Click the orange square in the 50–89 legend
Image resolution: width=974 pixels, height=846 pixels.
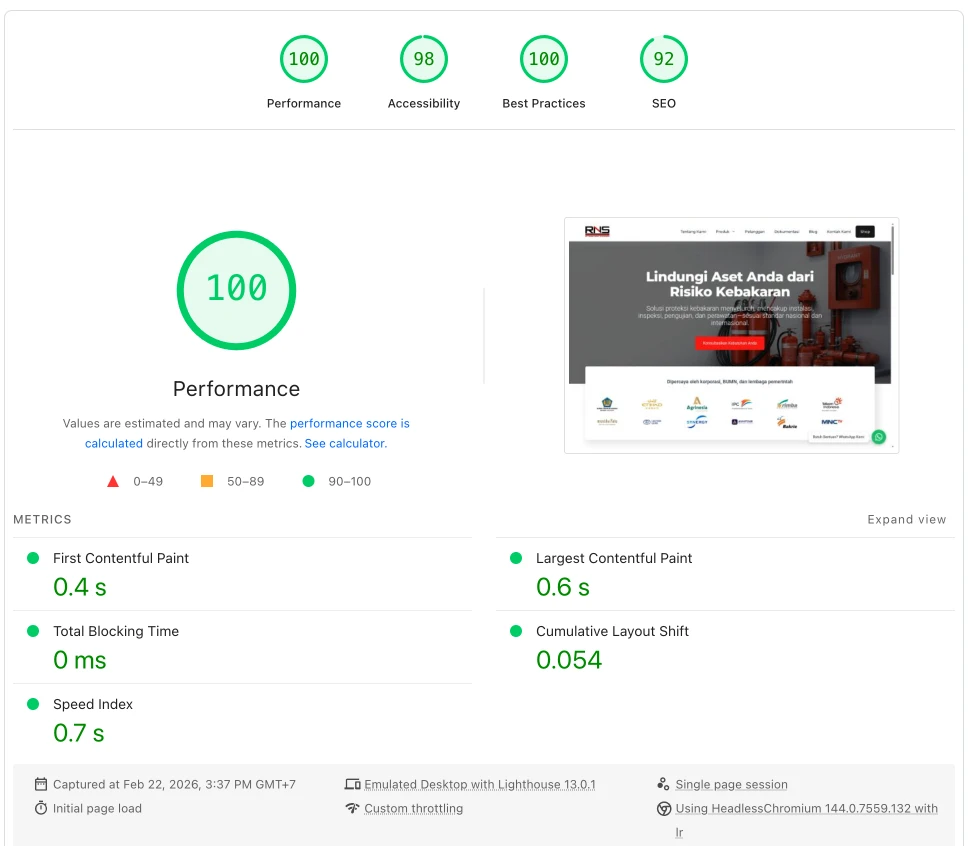(207, 481)
